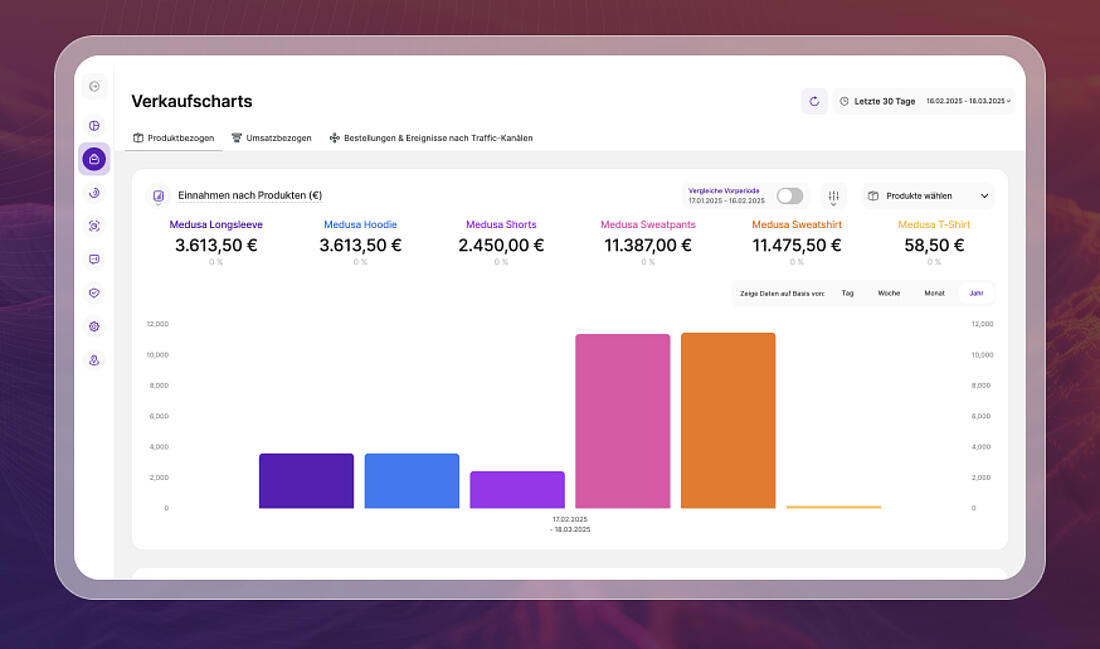Viewport: 1100px width, 649px height.
Task: Open the shield checkmark sidebar icon
Action: (x=94, y=293)
